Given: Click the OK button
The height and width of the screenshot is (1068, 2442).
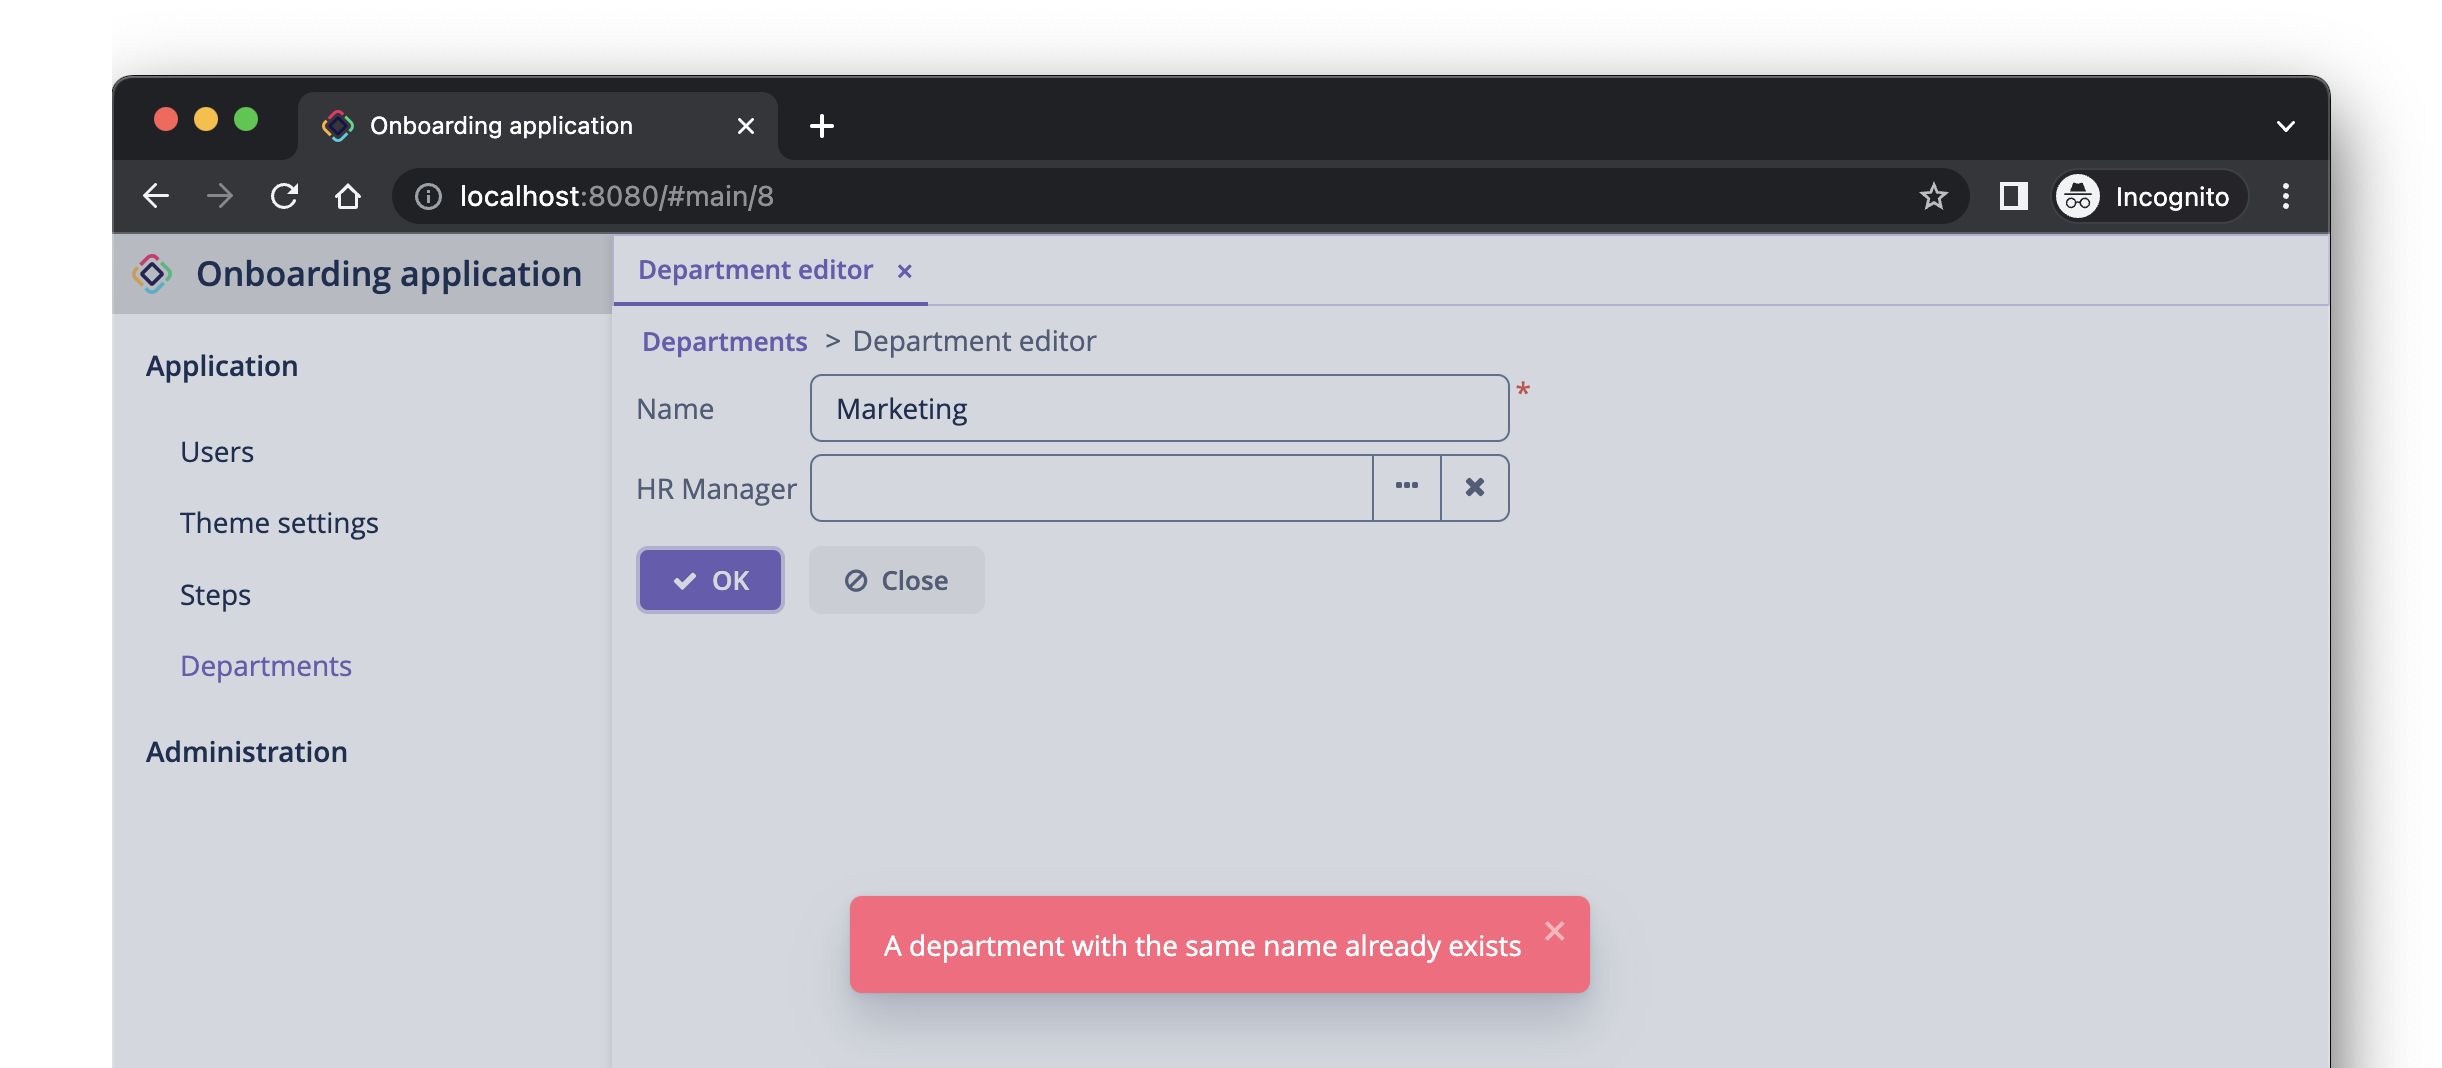Looking at the screenshot, I should pyautogui.click(x=710, y=580).
